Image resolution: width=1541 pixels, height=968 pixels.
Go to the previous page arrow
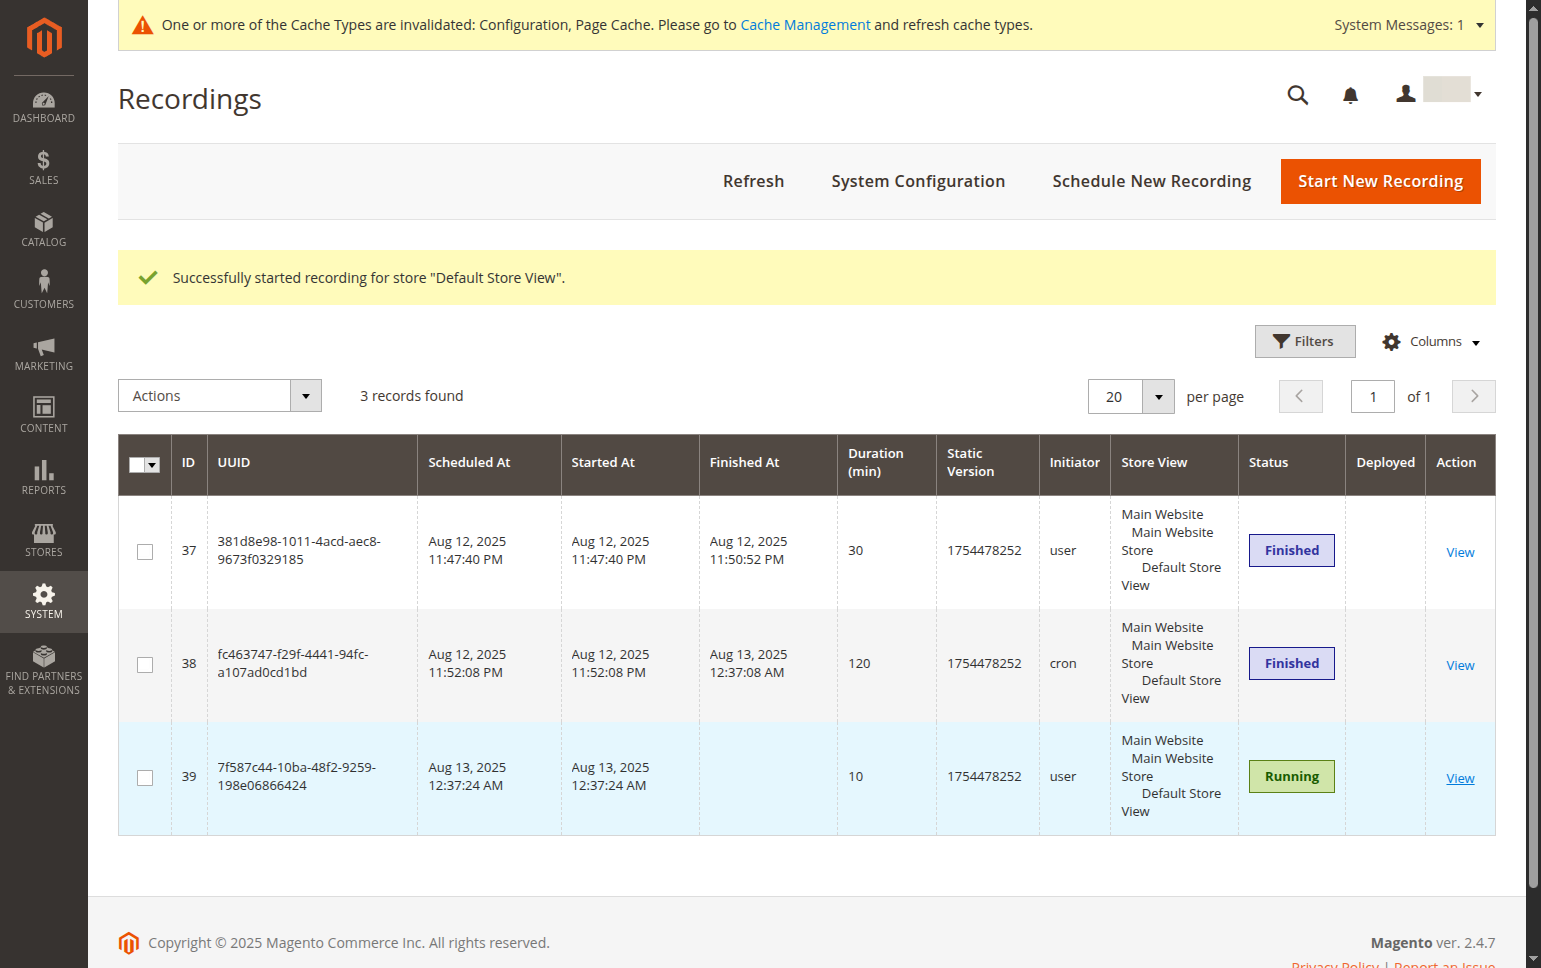tap(1300, 397)
